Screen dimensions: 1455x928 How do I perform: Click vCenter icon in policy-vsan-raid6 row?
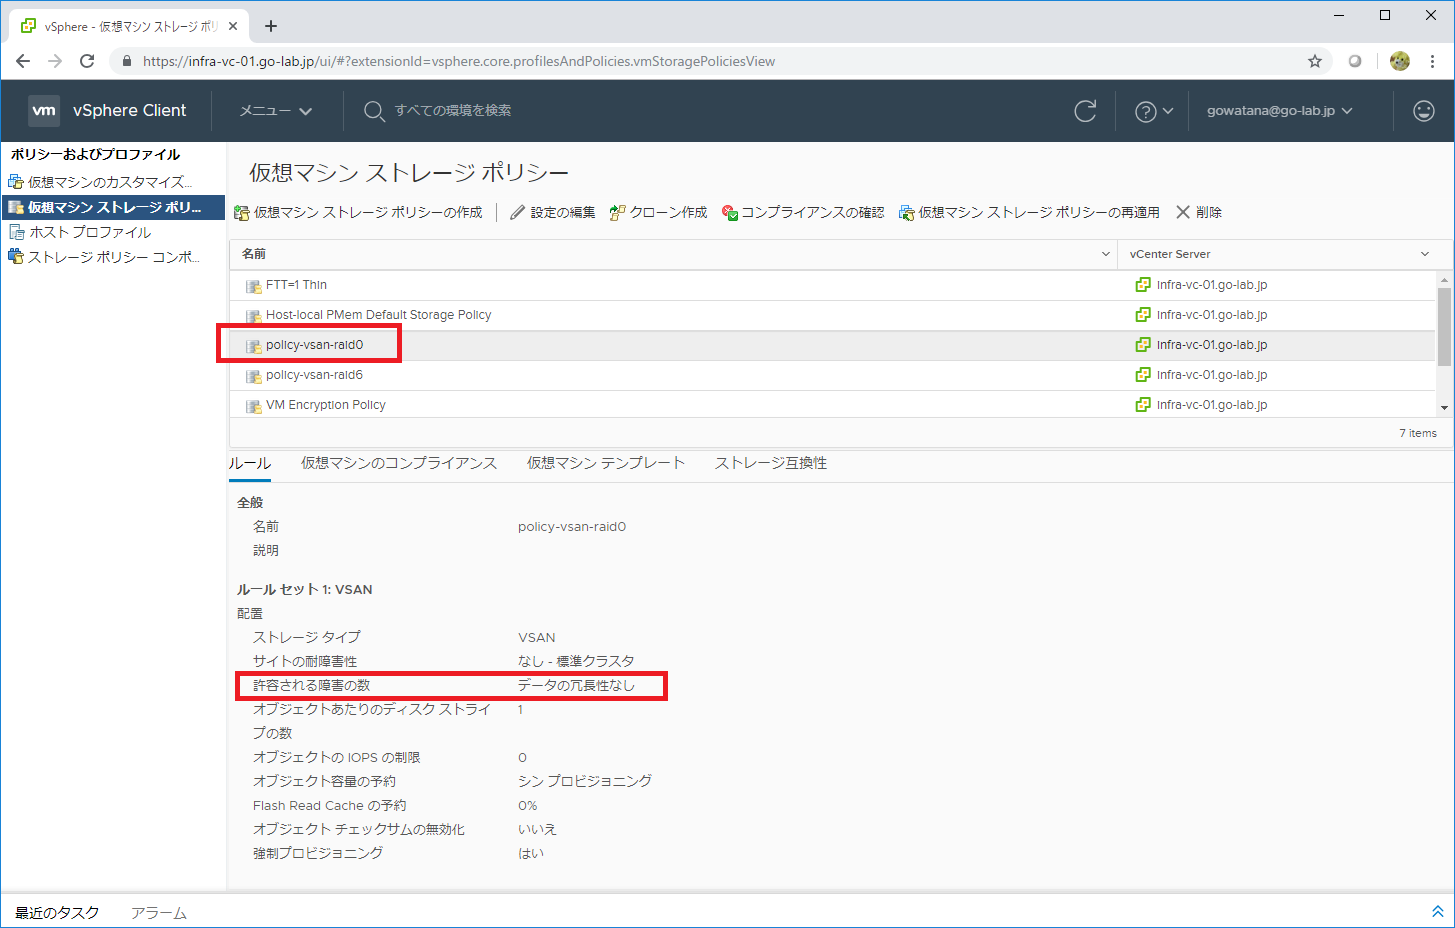(1143, 375)
